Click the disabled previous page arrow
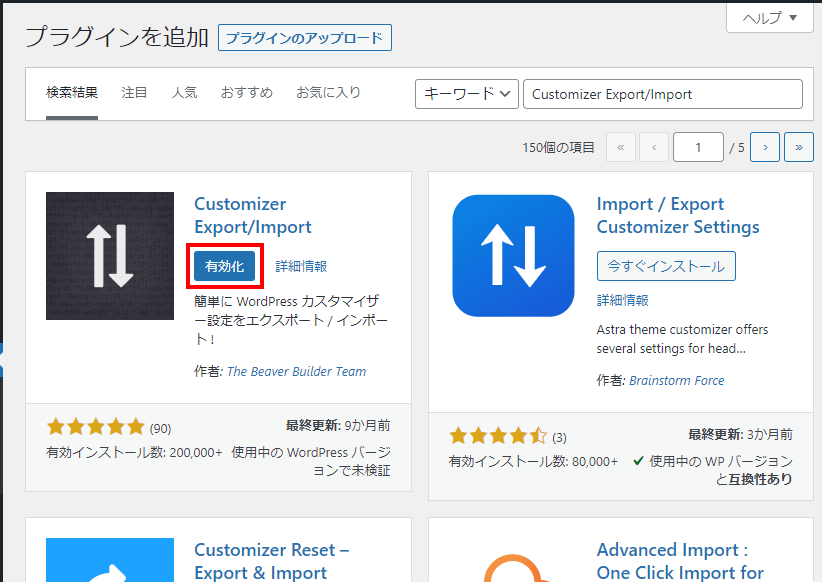Viewport: 822px width, 582px height. pyautogui.click(x=654, y=147)
